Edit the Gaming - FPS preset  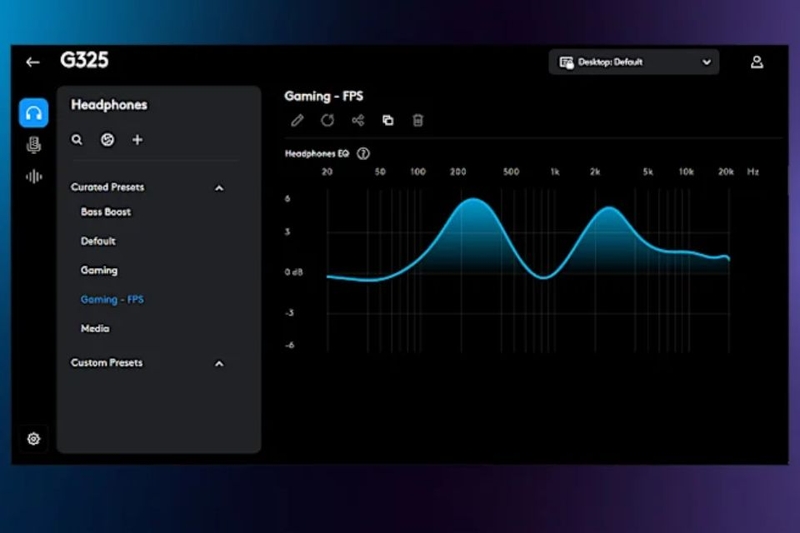click(297, 120)
